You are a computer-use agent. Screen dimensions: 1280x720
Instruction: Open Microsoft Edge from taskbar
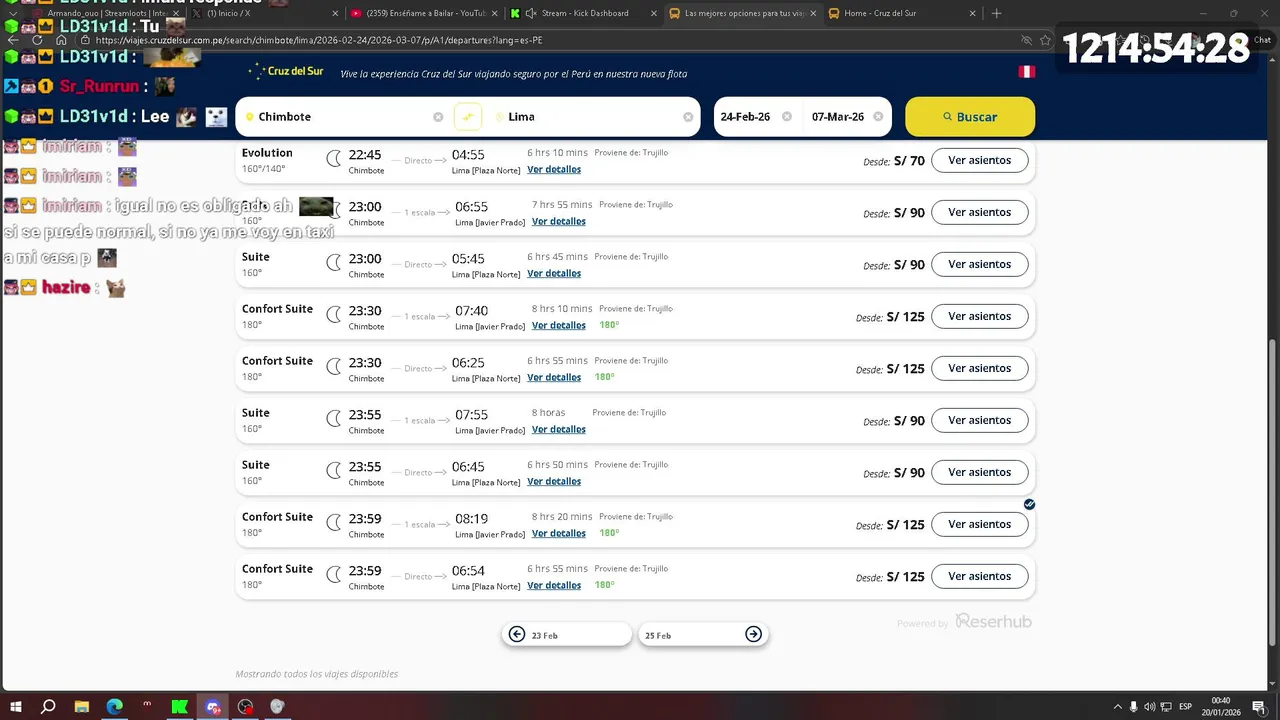[114, 706]
